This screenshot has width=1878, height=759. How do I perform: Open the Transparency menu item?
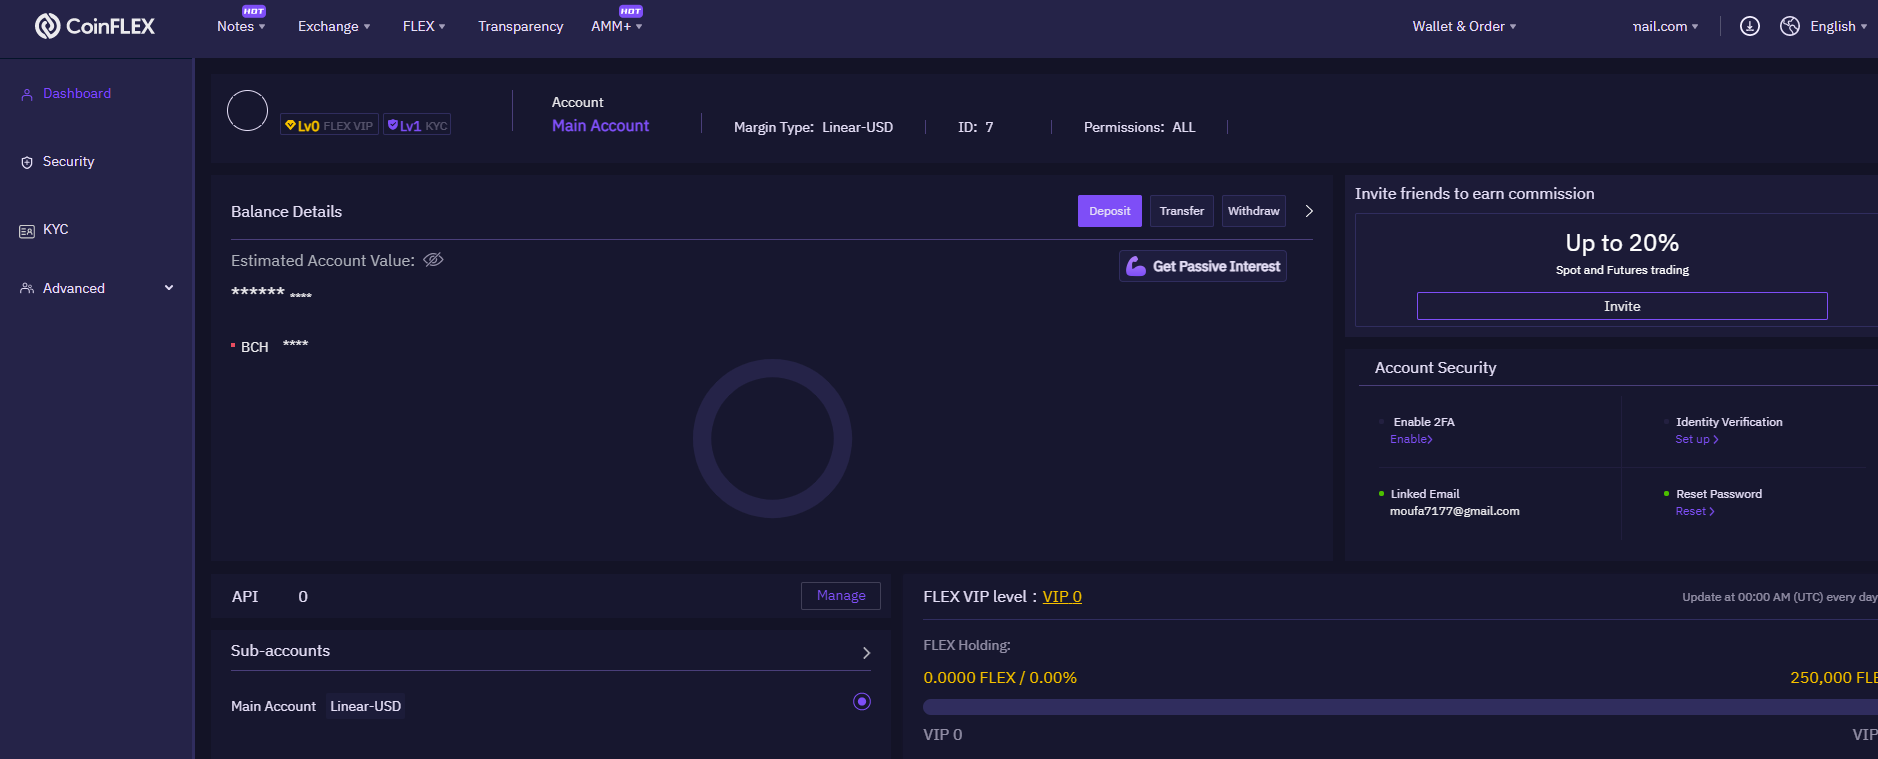[x=520, y=26]
